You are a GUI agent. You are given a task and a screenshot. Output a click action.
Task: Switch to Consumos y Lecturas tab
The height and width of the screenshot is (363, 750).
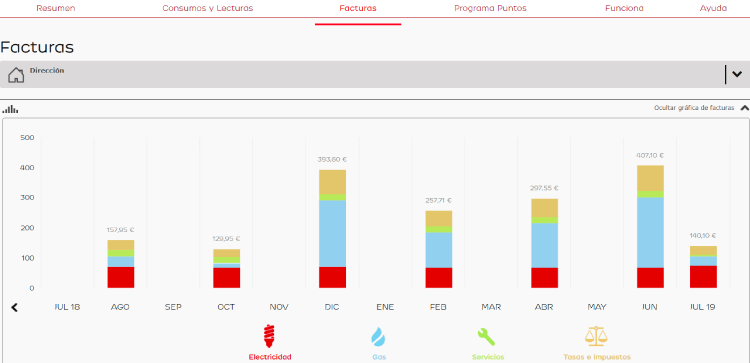tap(208, 8)
